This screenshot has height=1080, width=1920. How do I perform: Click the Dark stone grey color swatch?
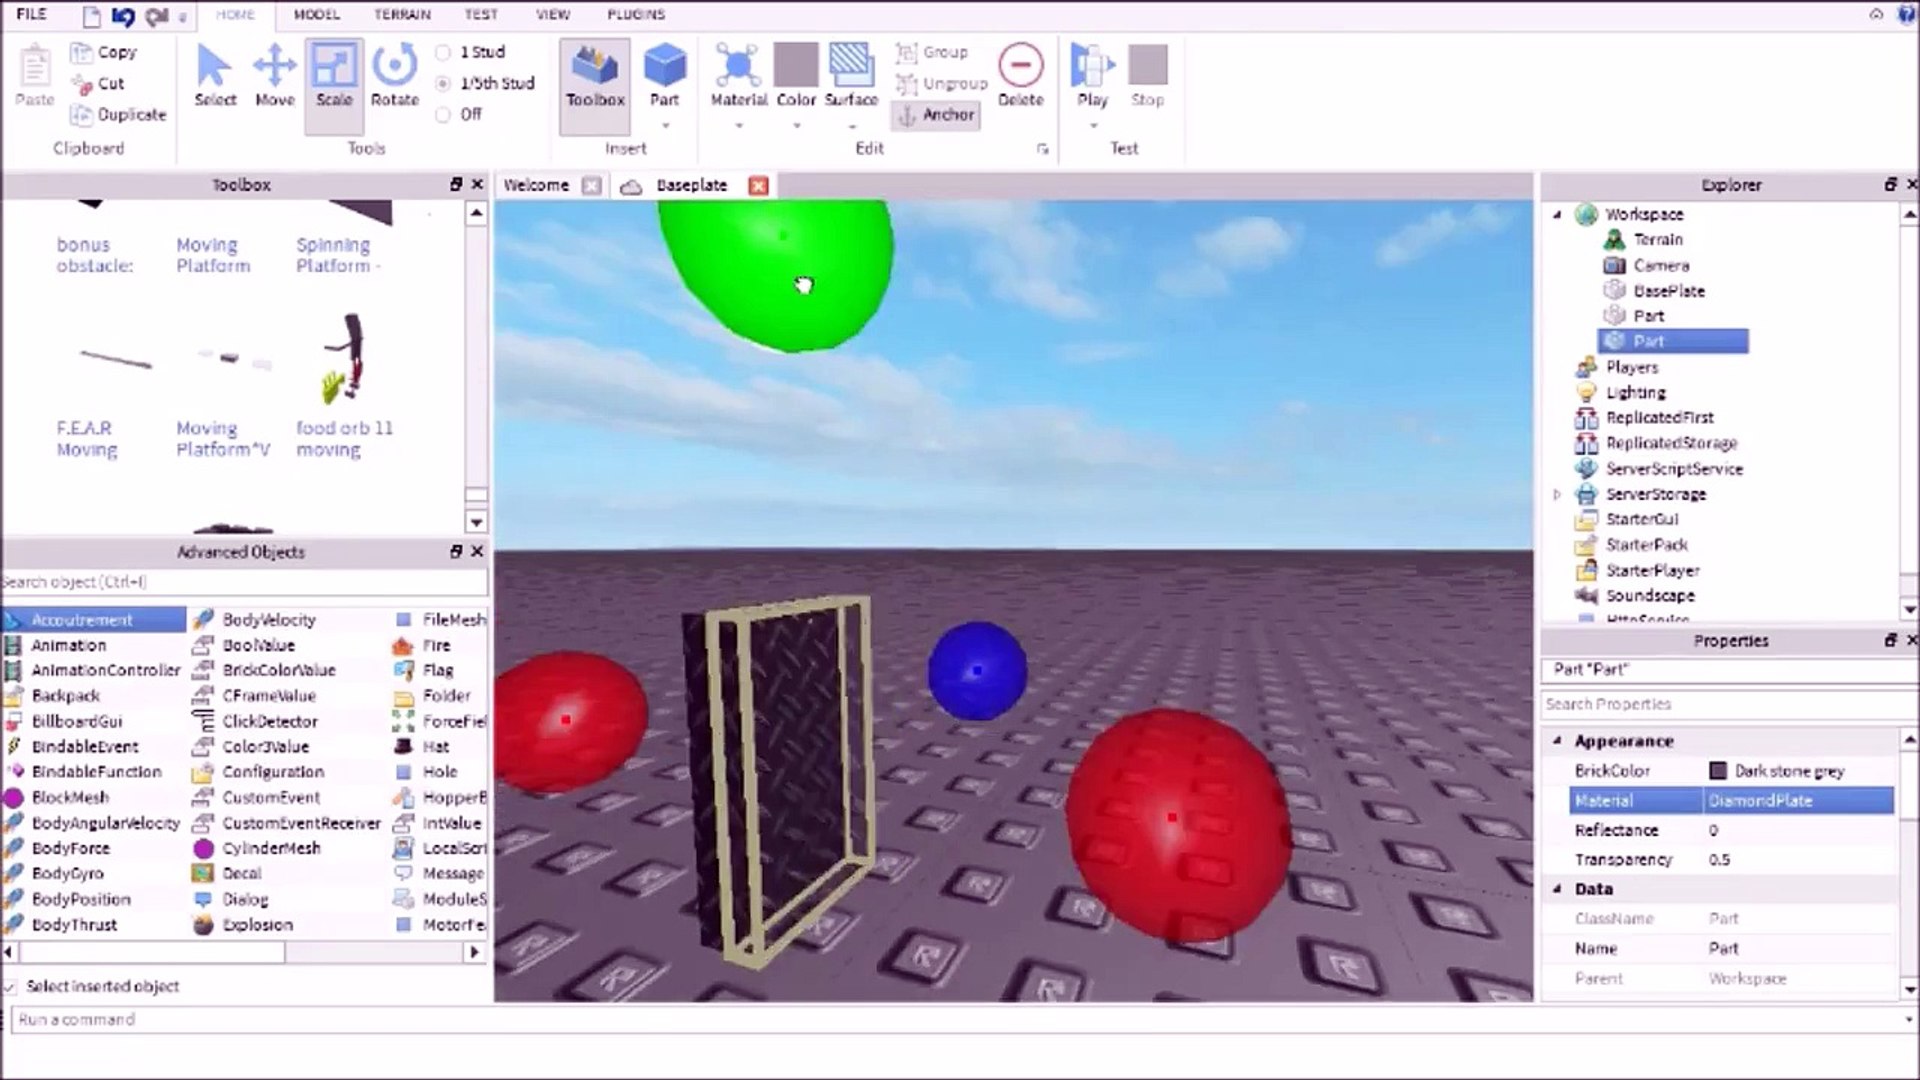coord(1718,771)
